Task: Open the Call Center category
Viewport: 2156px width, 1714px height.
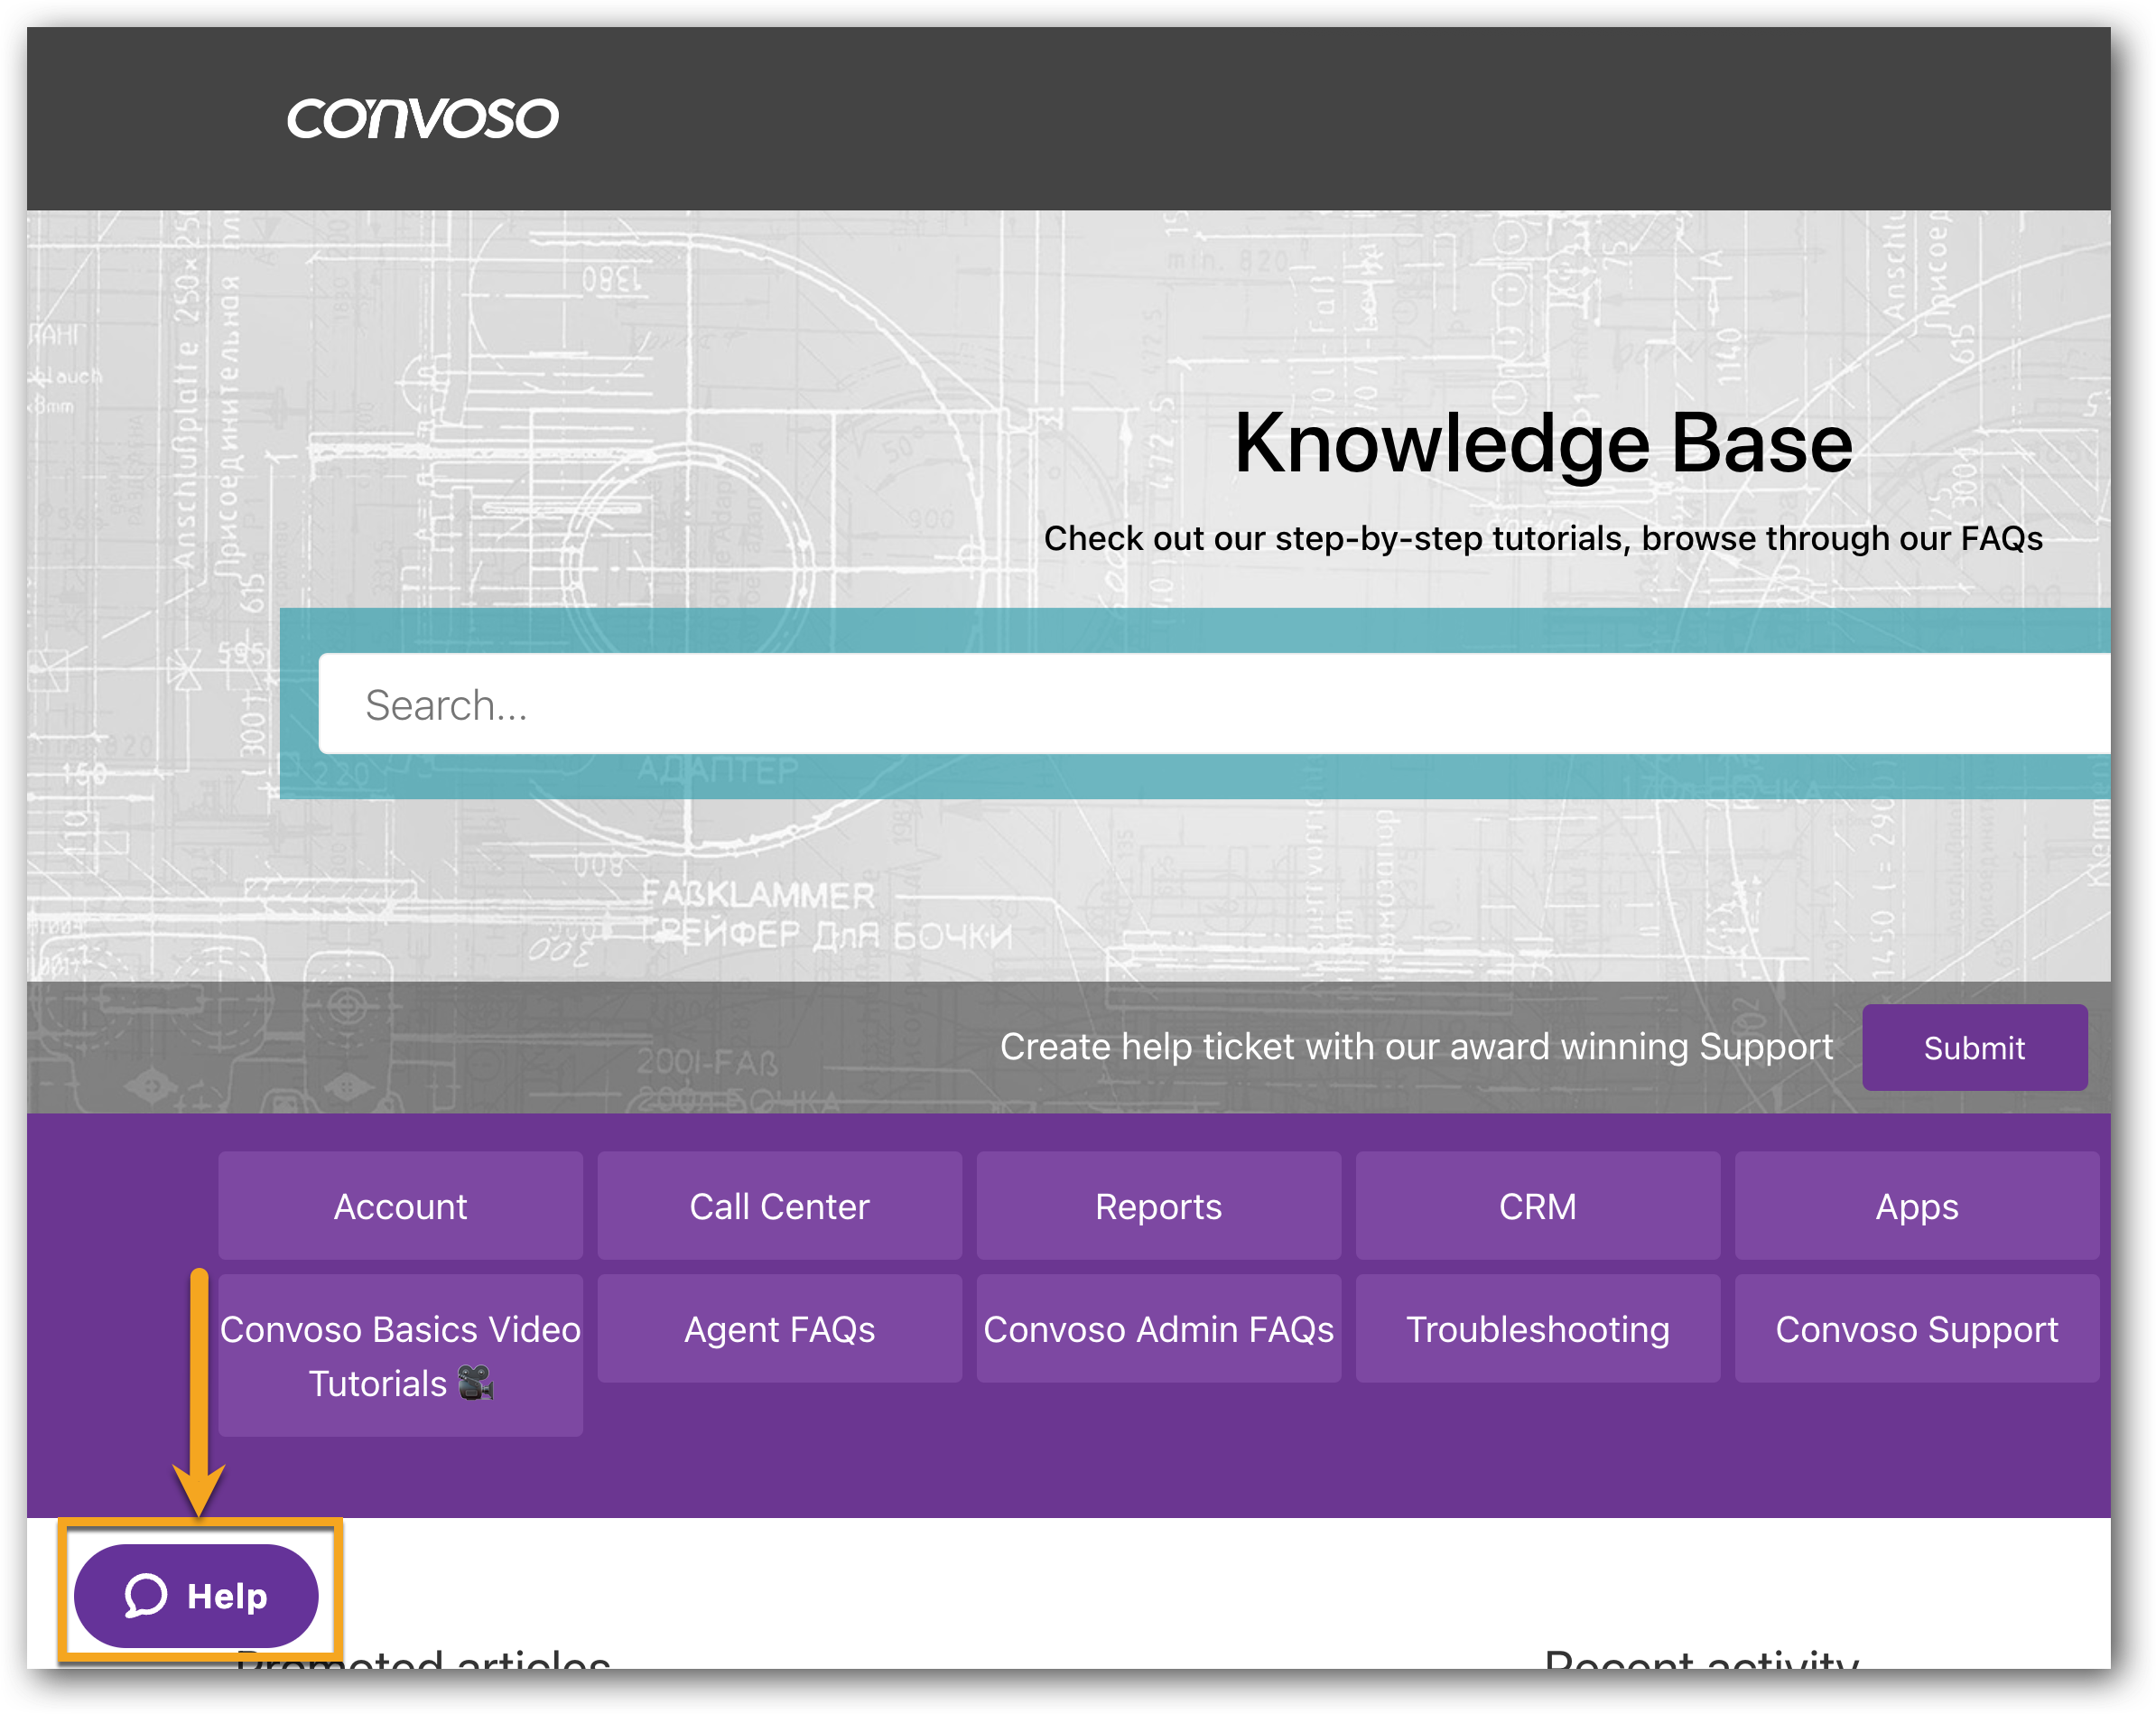Action: (779, 1206)
